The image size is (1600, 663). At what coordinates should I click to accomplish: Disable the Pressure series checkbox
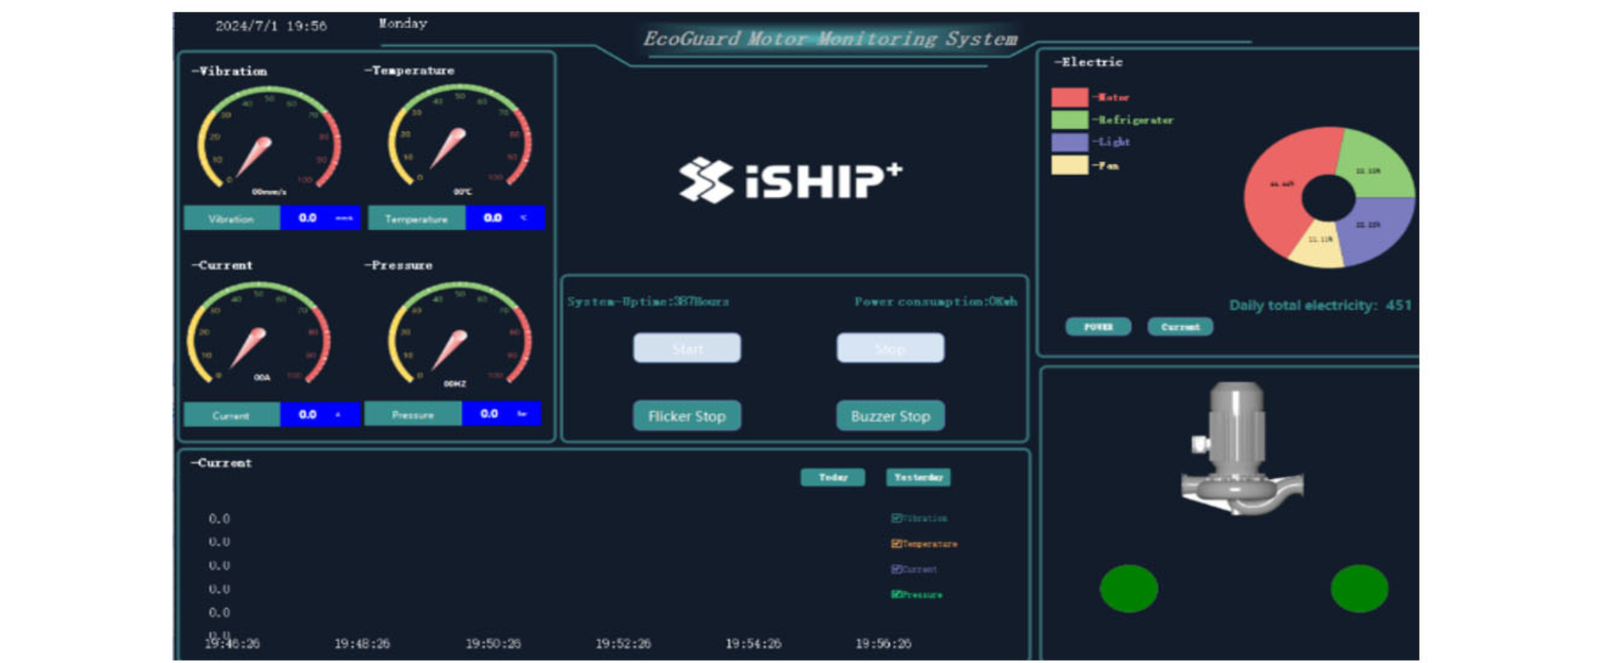[x=896, y=595]
